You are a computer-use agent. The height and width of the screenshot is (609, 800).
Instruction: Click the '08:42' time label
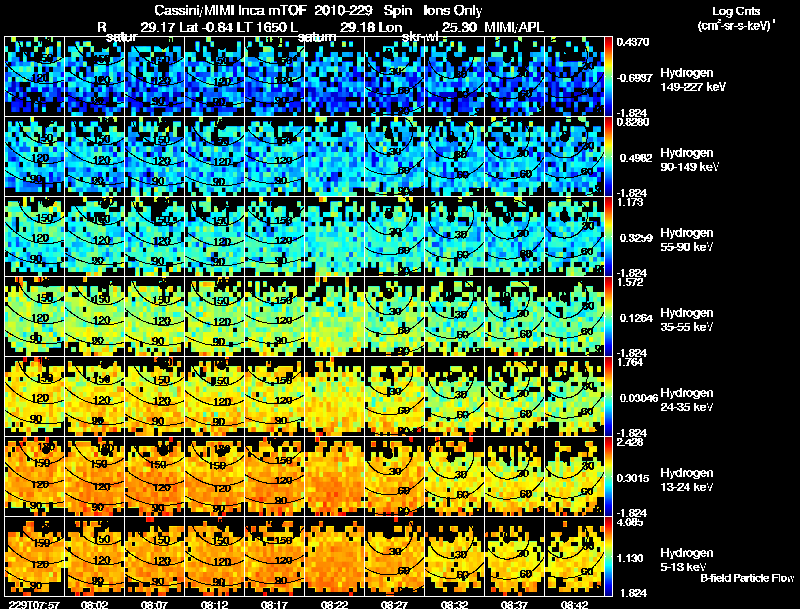click(x=574, y=605)
